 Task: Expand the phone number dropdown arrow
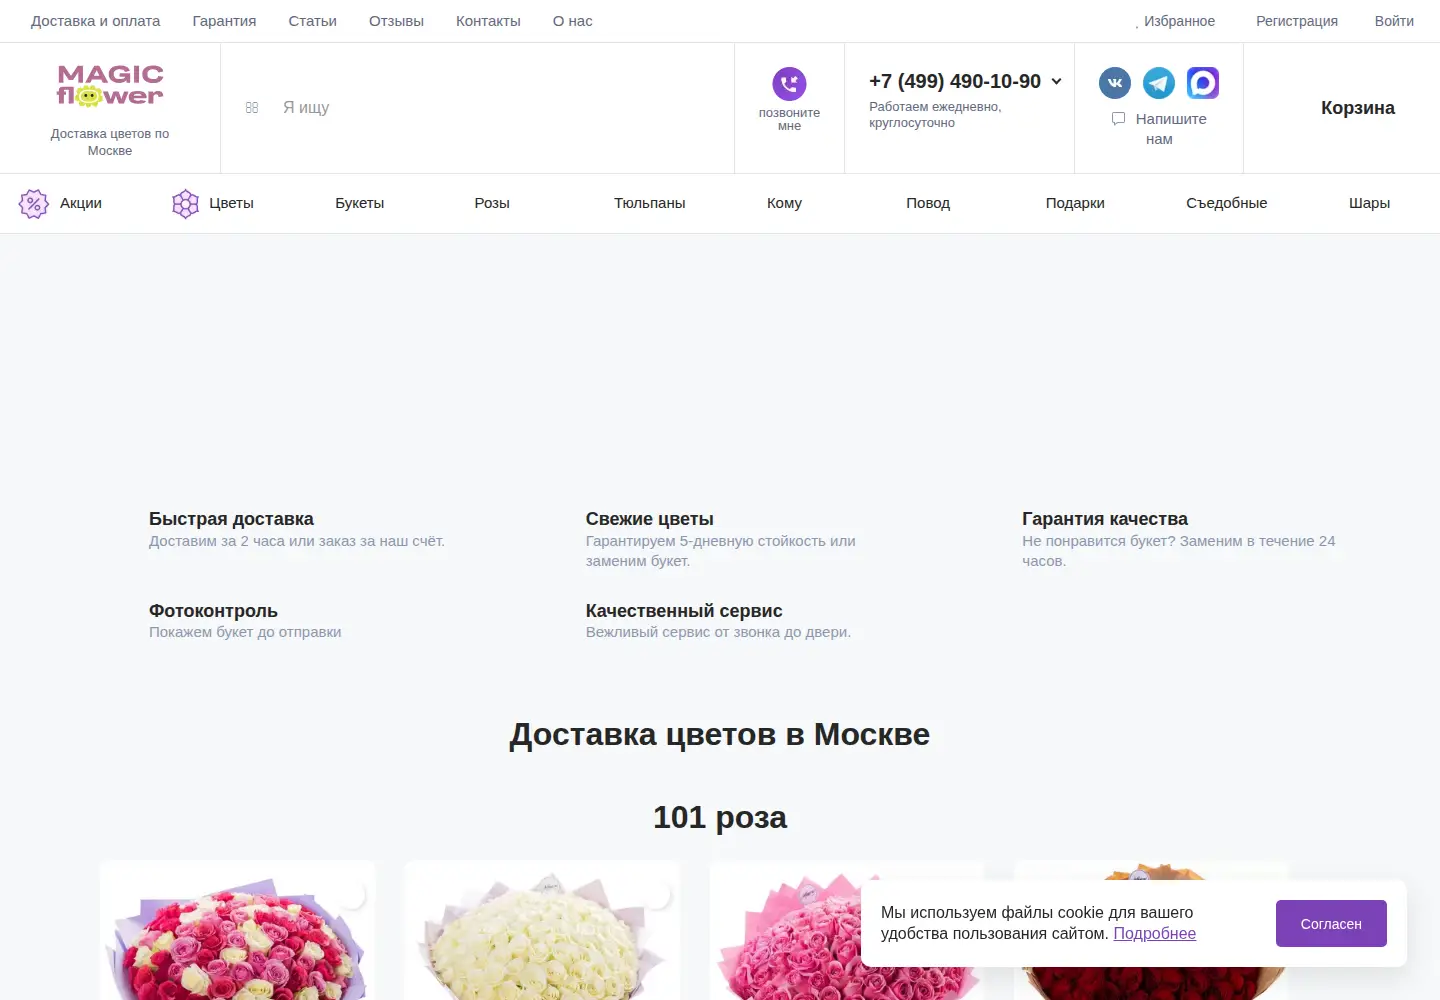point(1056,82)
